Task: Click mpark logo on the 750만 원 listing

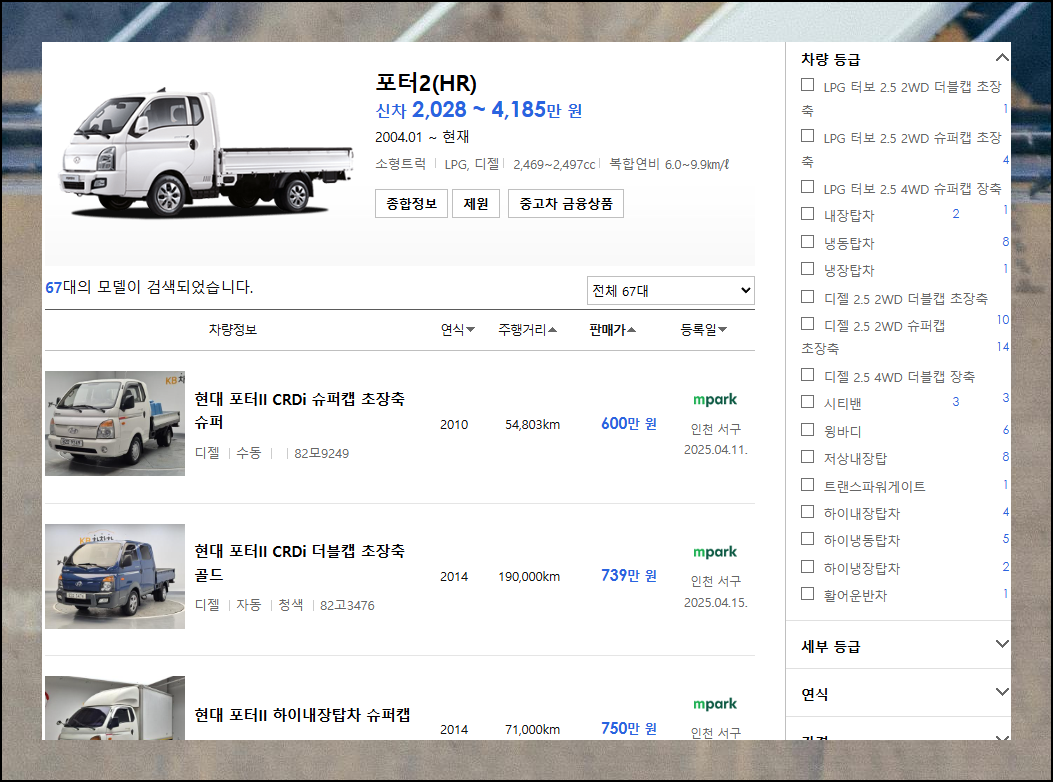Action: (x=715, y=704)
